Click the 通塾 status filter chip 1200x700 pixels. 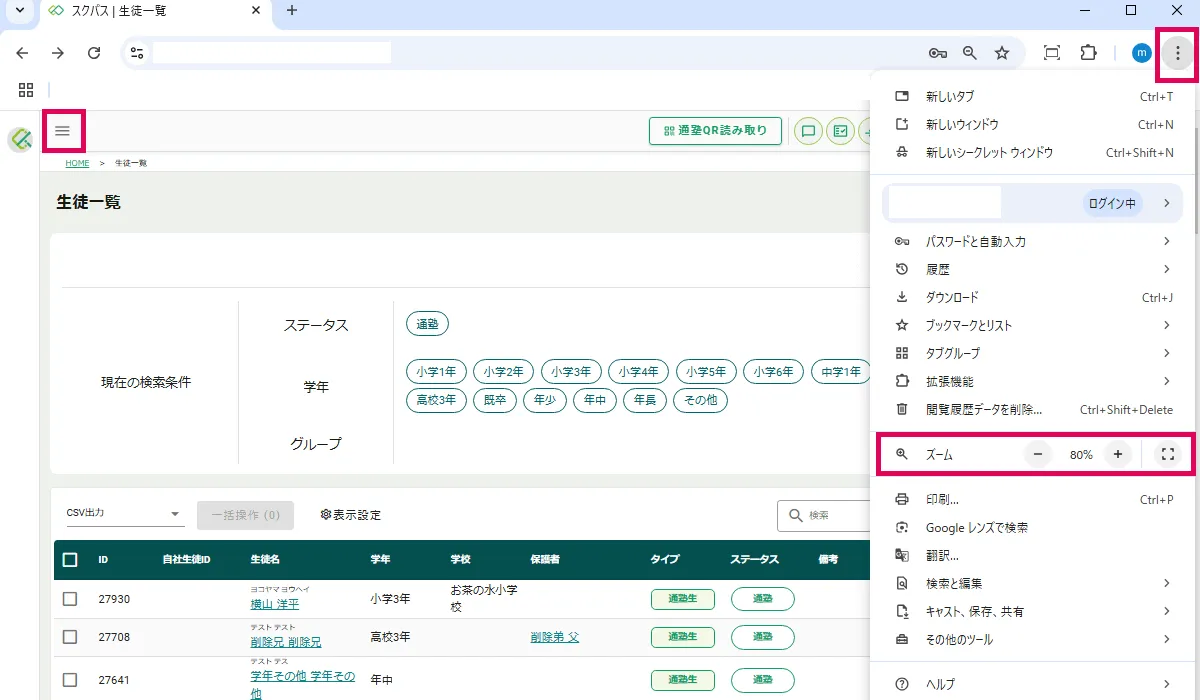428,324
